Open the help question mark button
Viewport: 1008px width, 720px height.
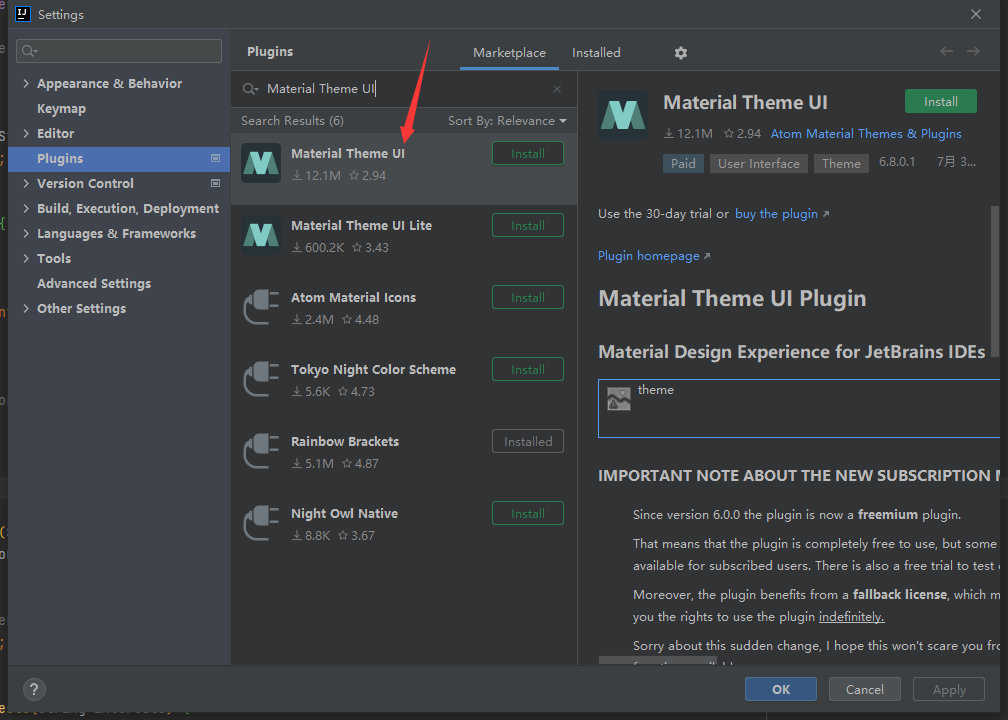(34, 690)
